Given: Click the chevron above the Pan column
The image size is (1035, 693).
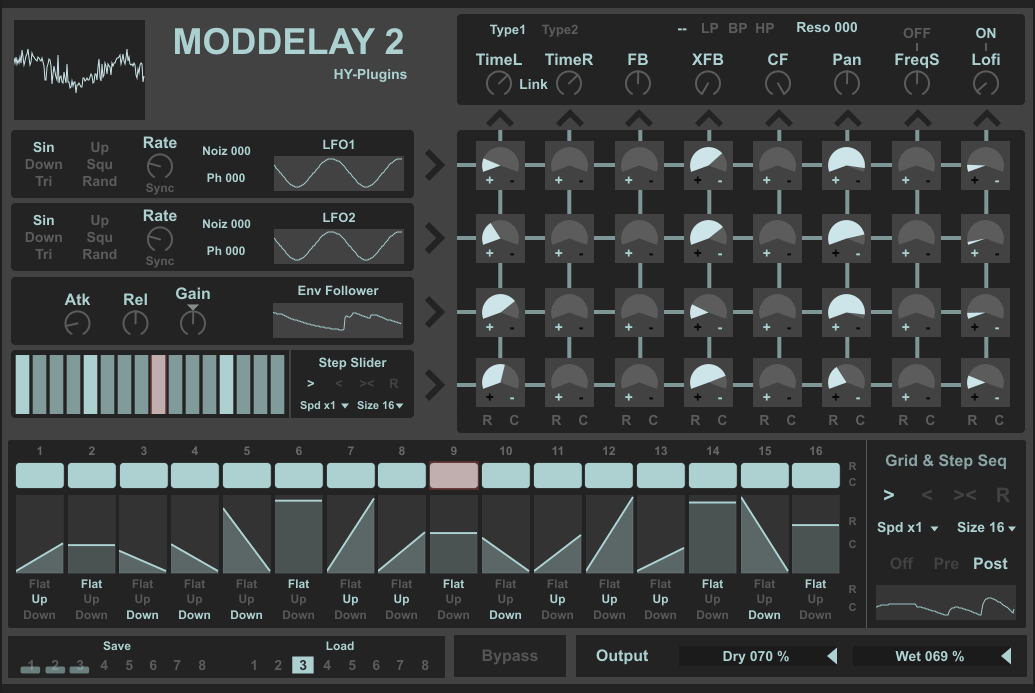Looking at the screenshot, I should tap(847, 119).
